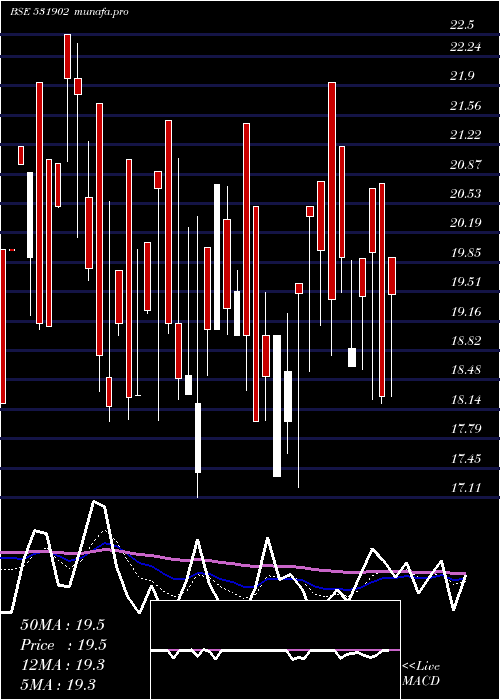Click the 17.45 price axis label
500x700 pixels.
pos(466,458)
